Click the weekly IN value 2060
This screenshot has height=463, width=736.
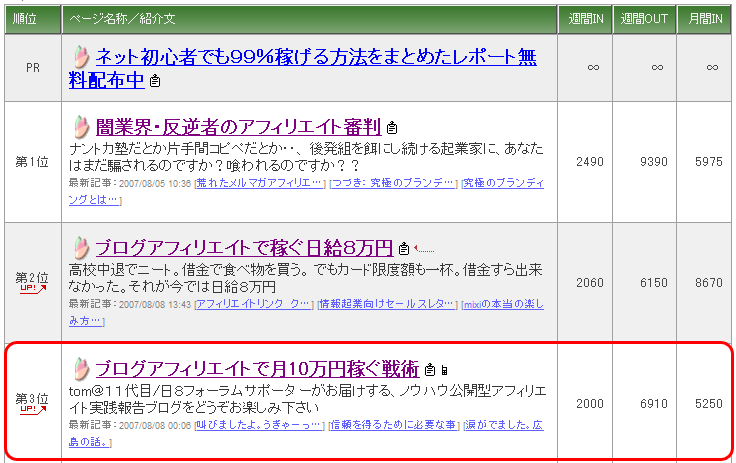pos(590,283)
